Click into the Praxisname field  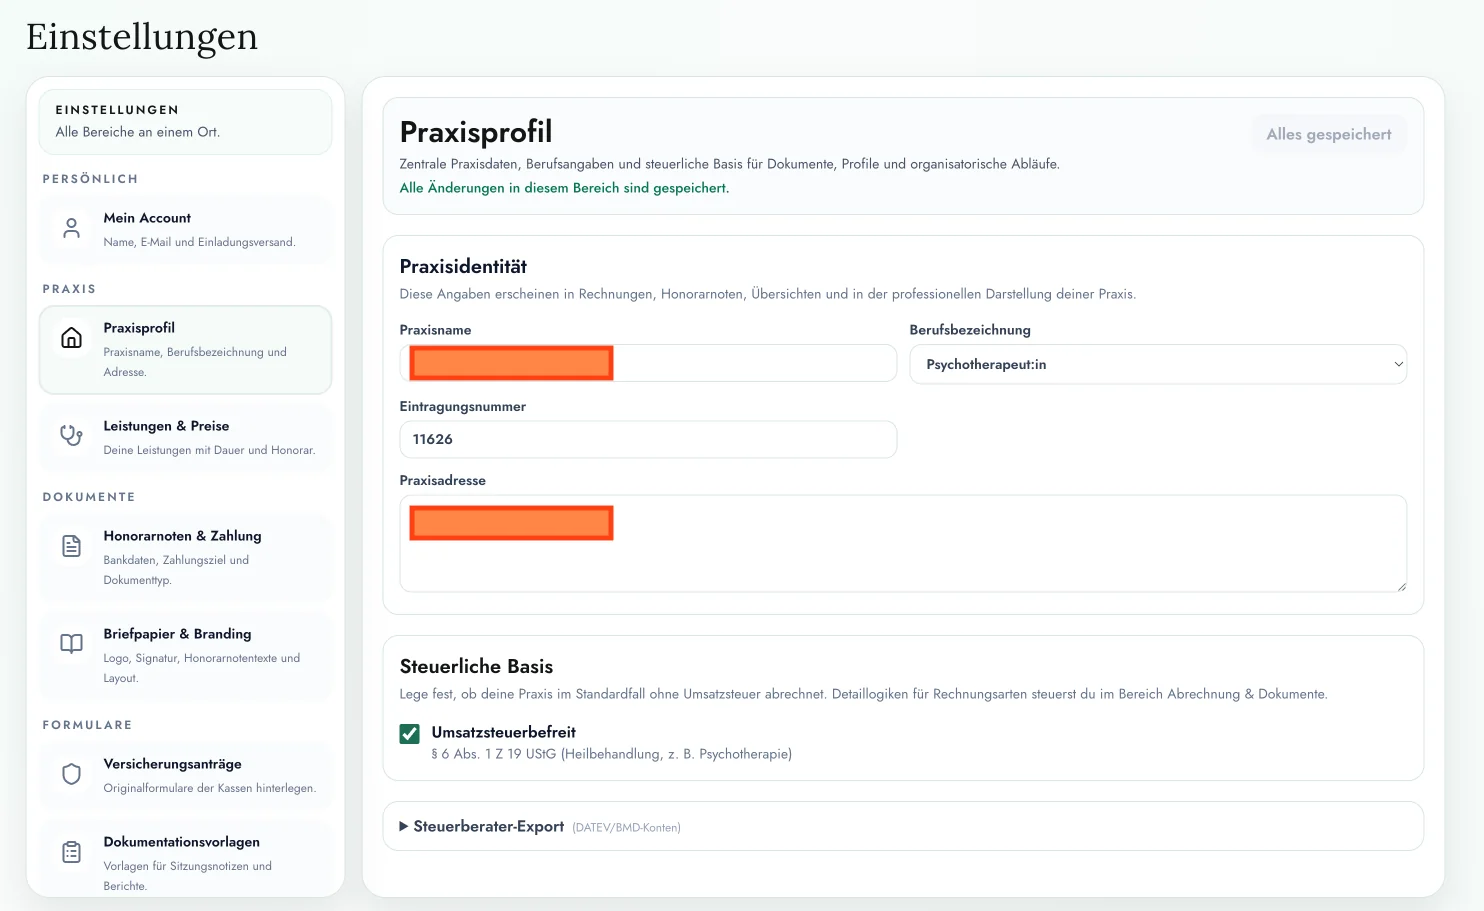coord(750,363)
